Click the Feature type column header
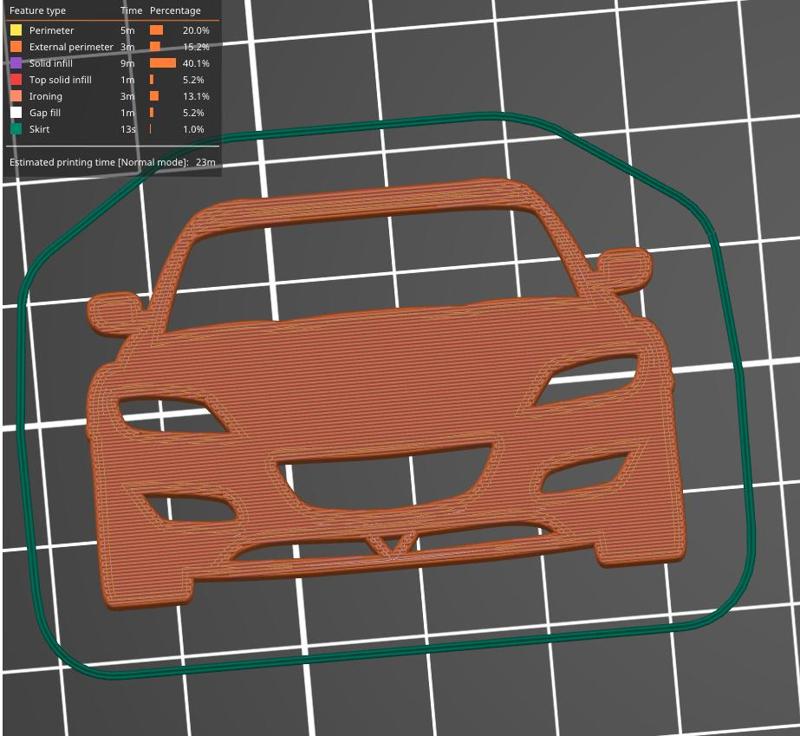This screenshot has width=800, height=736. (37, 11)
